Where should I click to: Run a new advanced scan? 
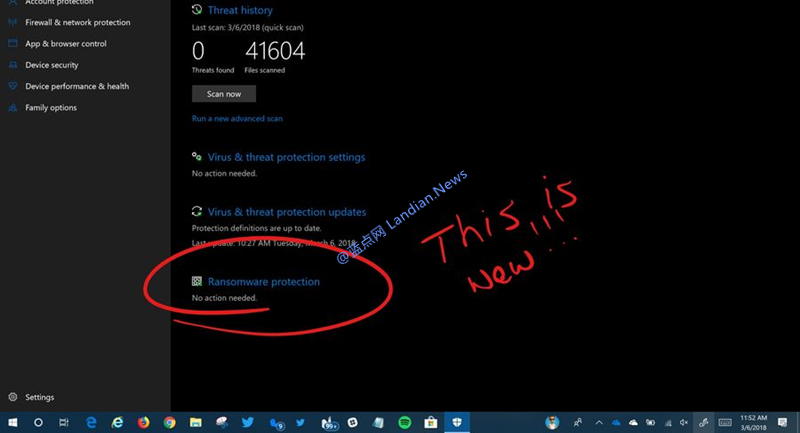pyautogui.click(x=237, y=118)
